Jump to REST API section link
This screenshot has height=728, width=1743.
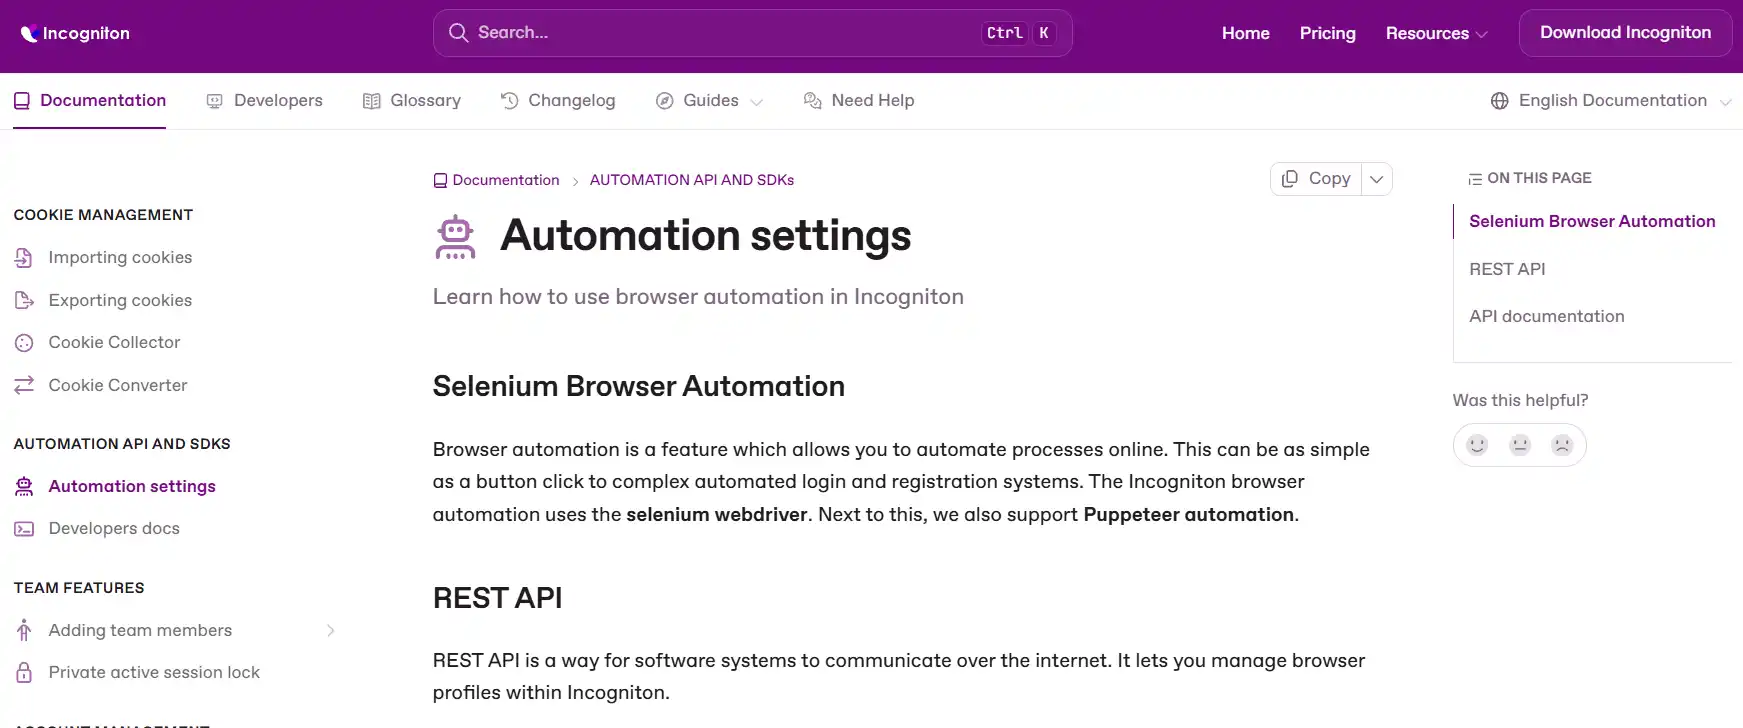(1507, 269)
